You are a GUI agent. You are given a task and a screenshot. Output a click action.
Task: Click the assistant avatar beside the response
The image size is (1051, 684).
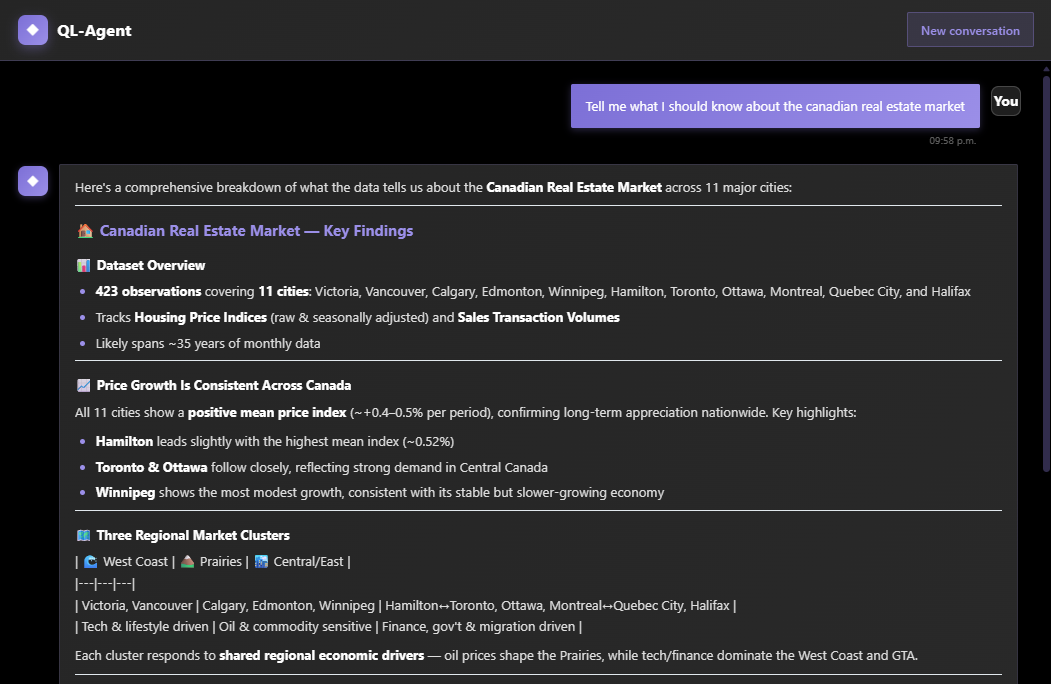pyautogui.click(x=33, y=181)
